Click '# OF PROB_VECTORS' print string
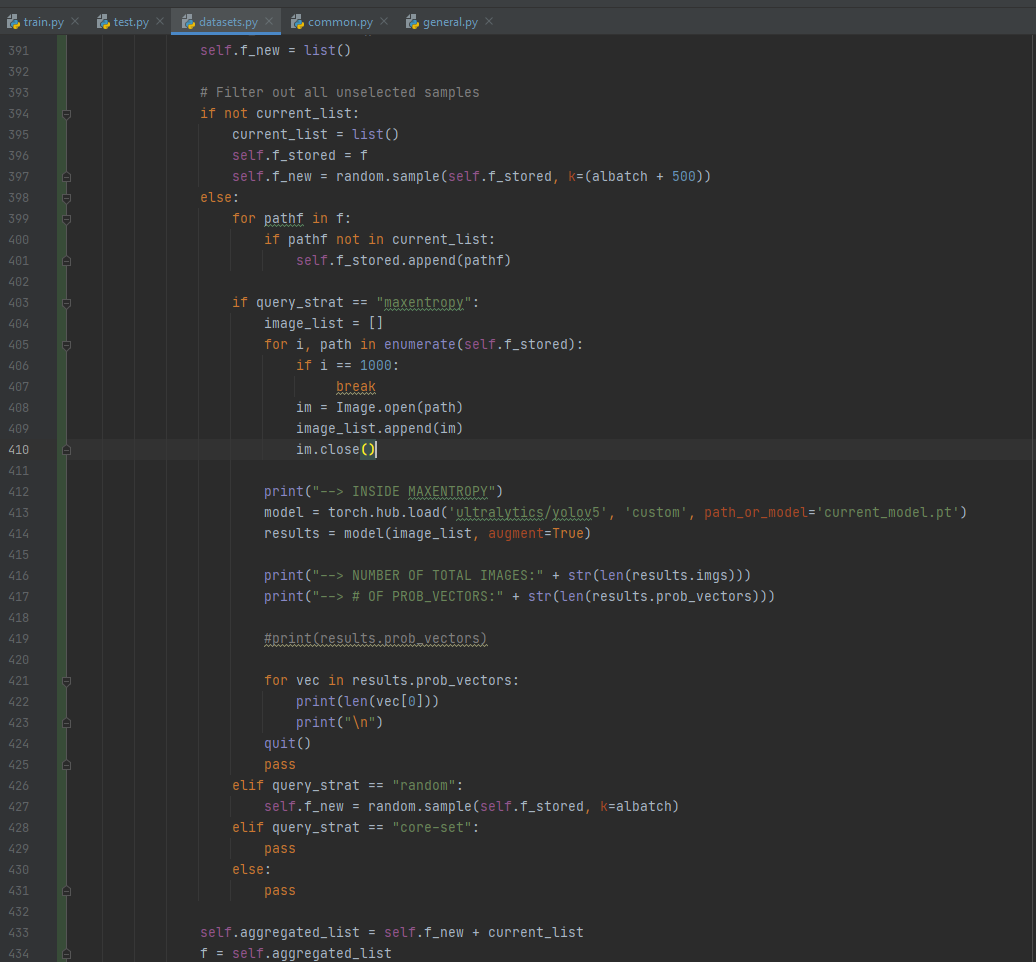The image size is (1036, 962). 423,597
